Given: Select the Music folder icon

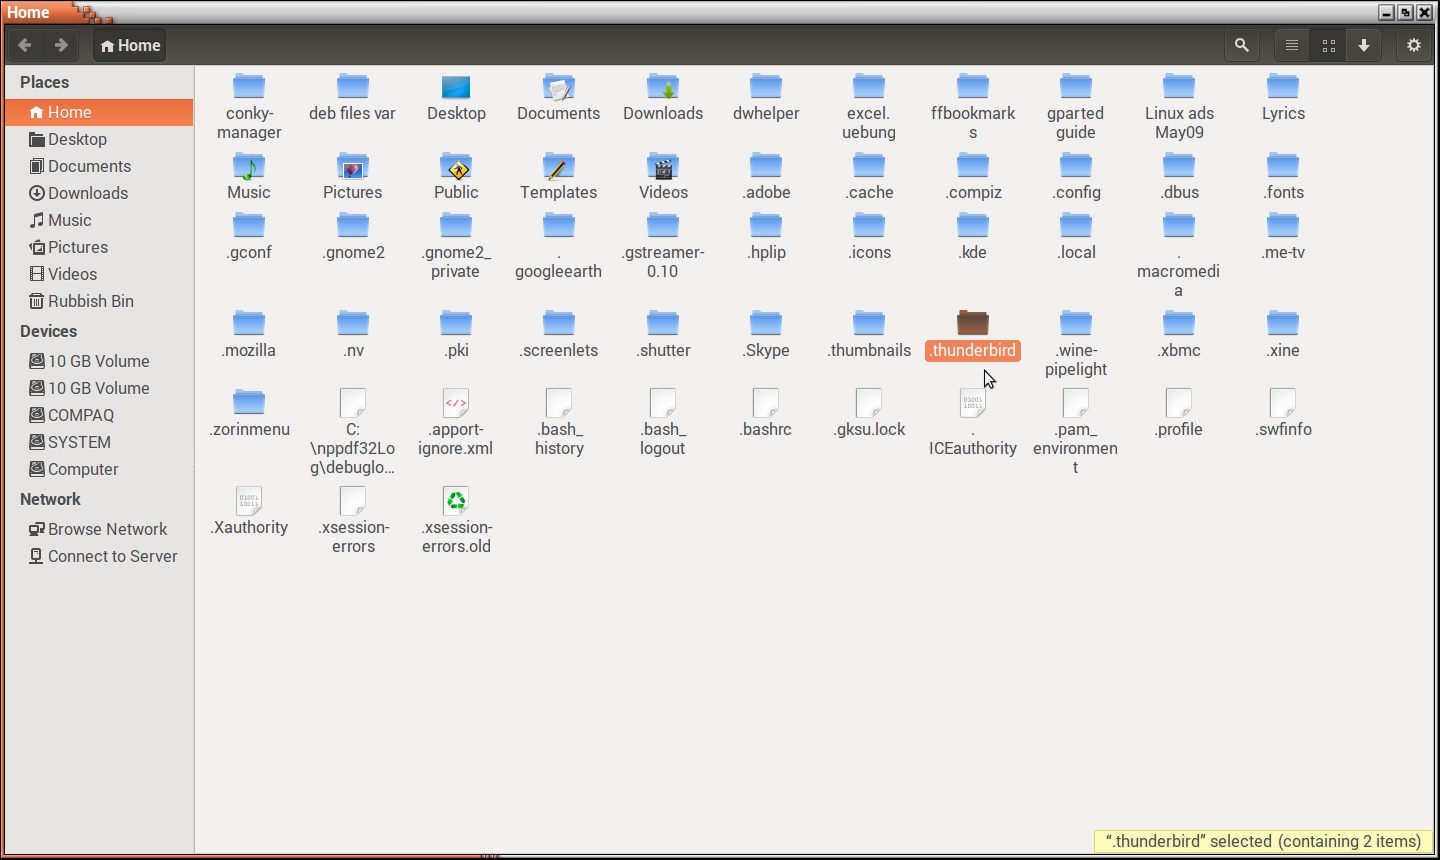Looking at the screenshot, I should pos(249,167).
